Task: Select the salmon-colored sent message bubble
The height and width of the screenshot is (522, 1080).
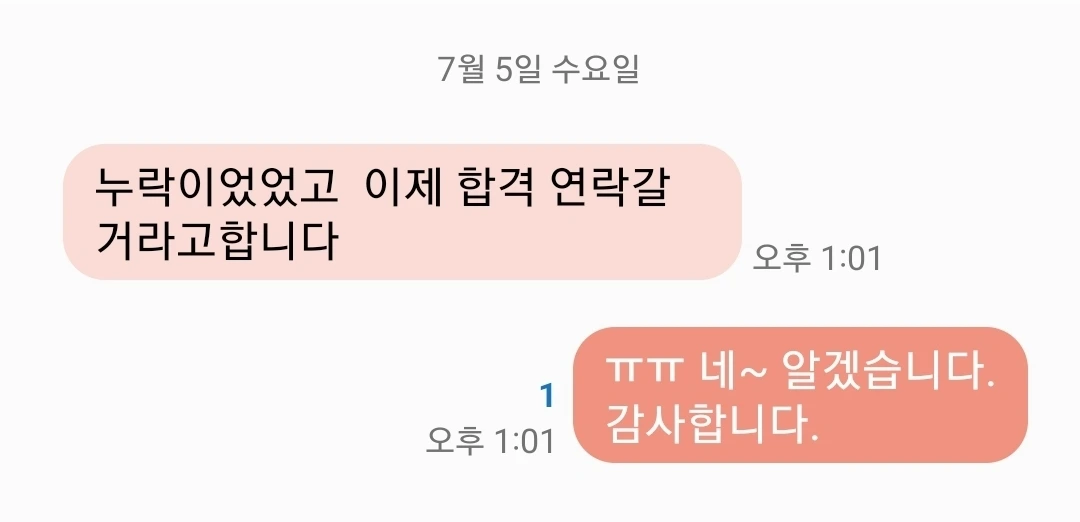Action: point(800,395)
